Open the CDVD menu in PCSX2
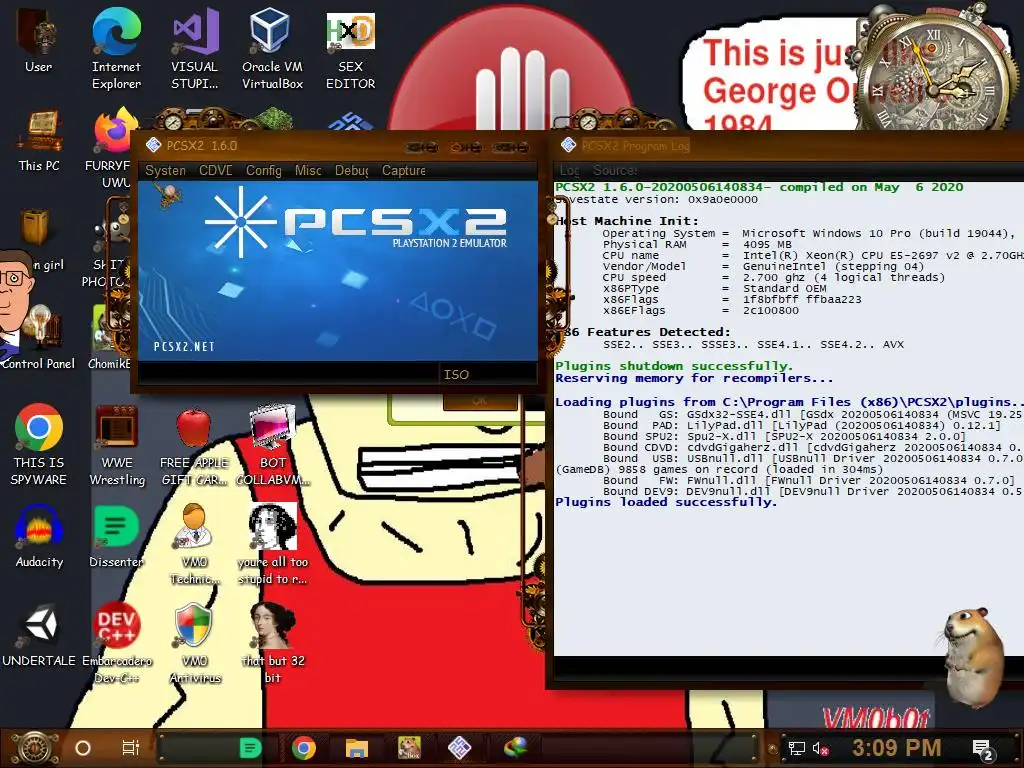The width and height of the screenshot is (1024, 768). (x=216, y=170)
